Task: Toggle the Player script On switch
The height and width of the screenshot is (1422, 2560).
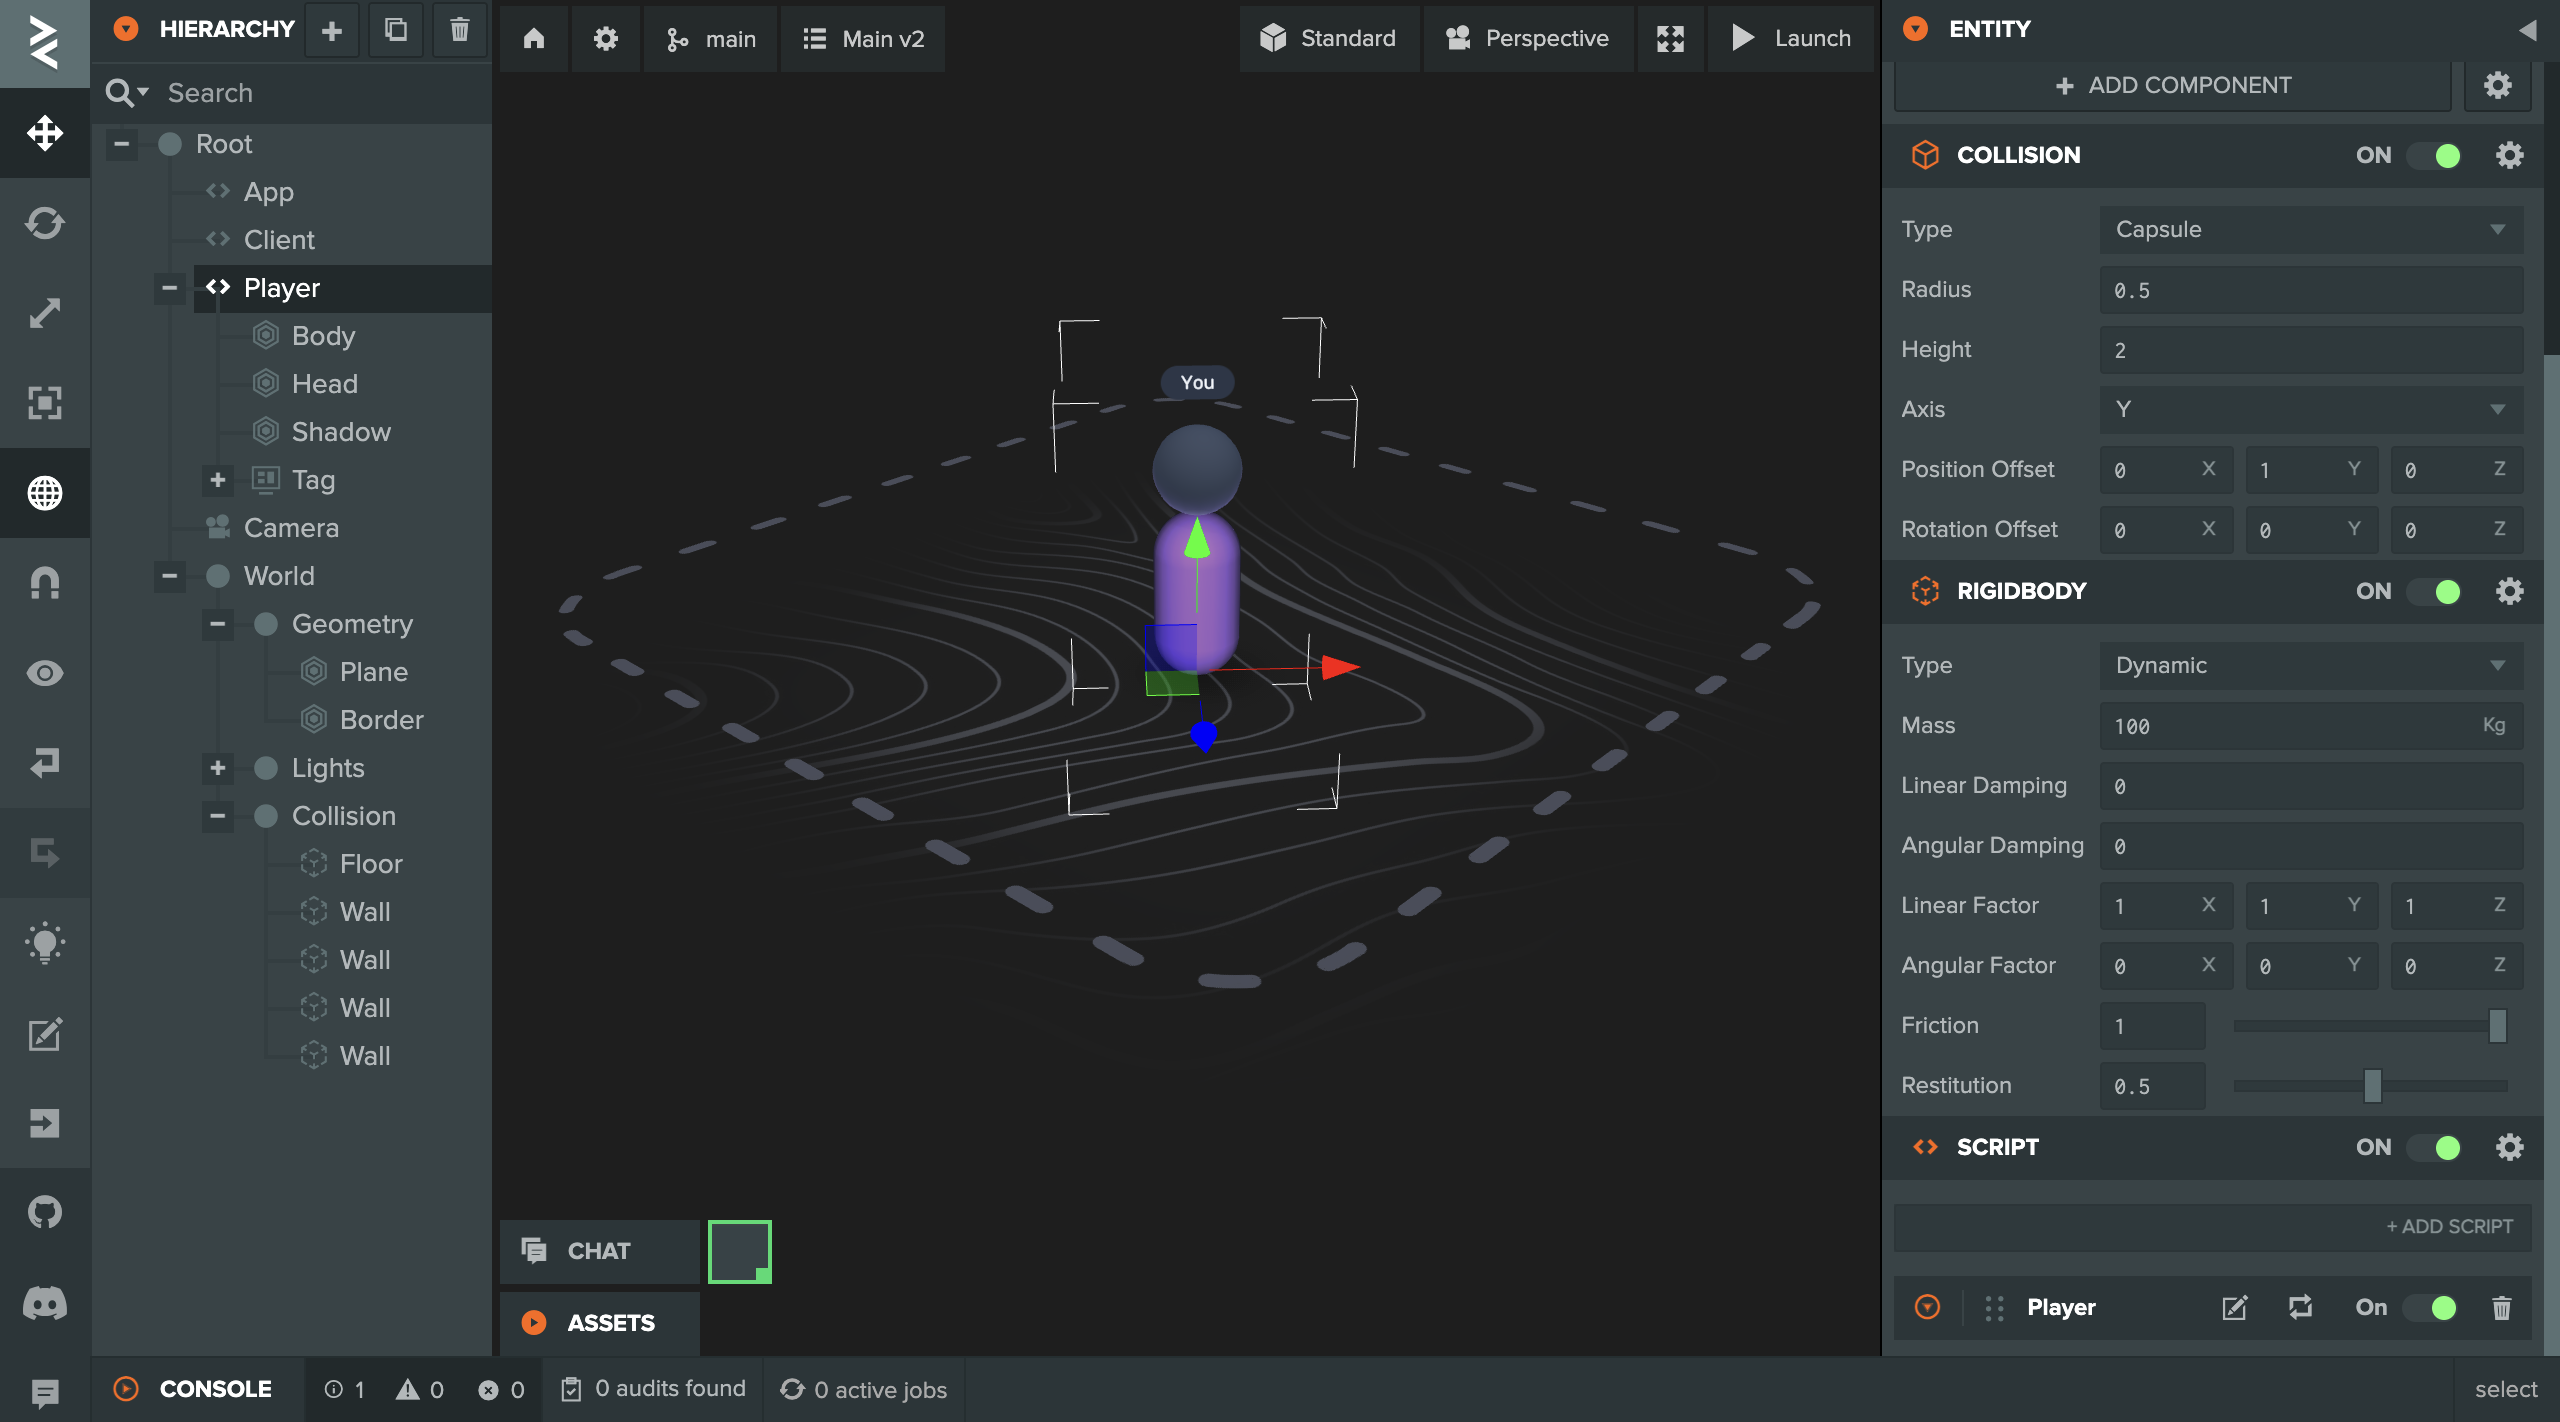Action: coord(2432,1307)
